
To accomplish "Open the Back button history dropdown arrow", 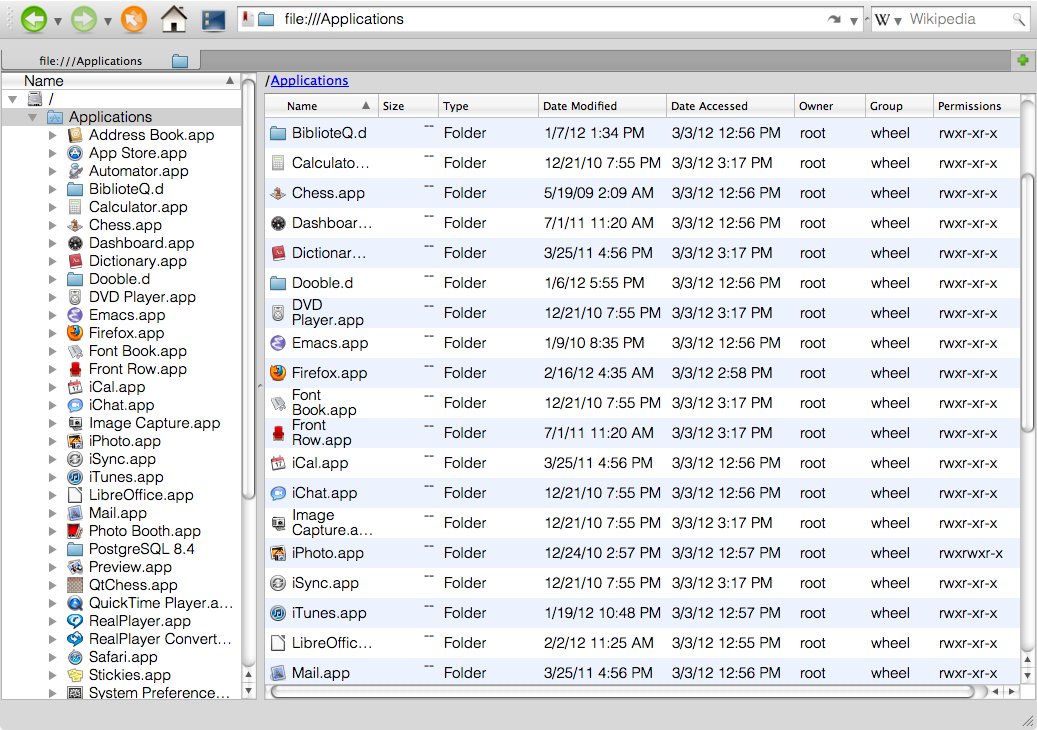I will pyautogui.click(x=58, y=21).
